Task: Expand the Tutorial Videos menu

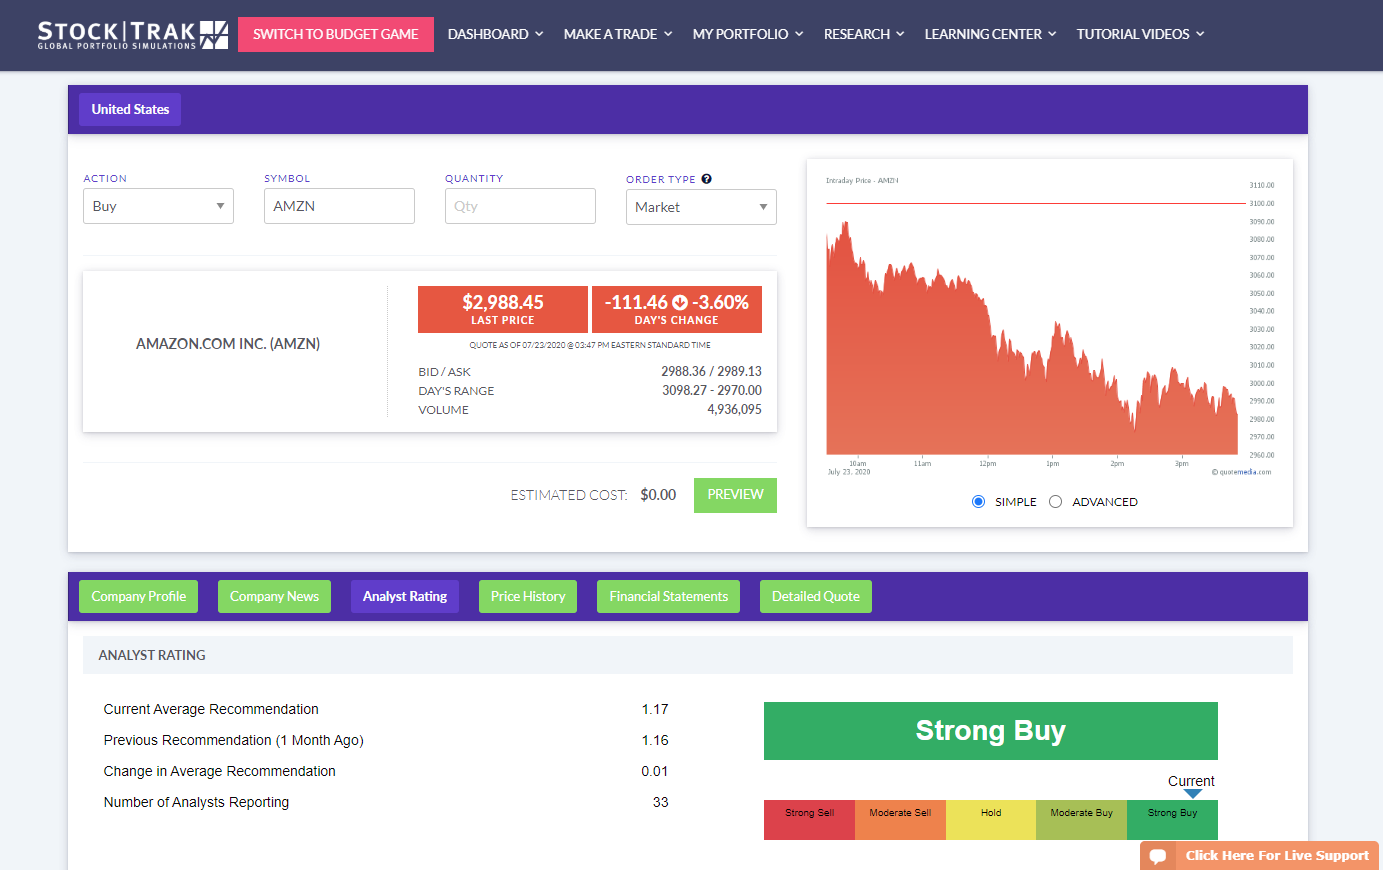Action: [x=1141, y=34]
